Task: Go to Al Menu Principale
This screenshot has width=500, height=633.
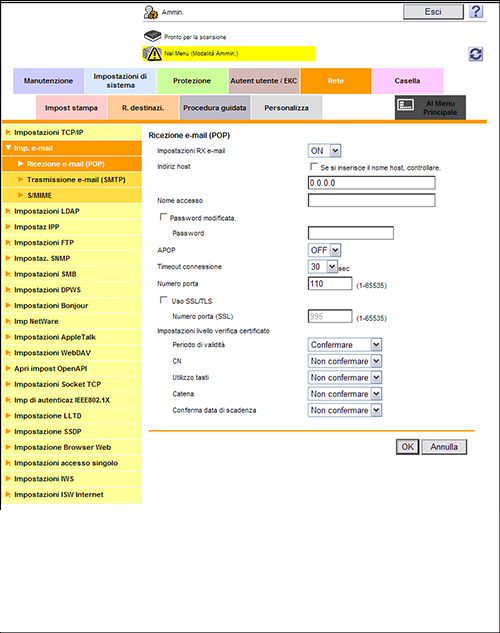Action: (x=430, y=107)
